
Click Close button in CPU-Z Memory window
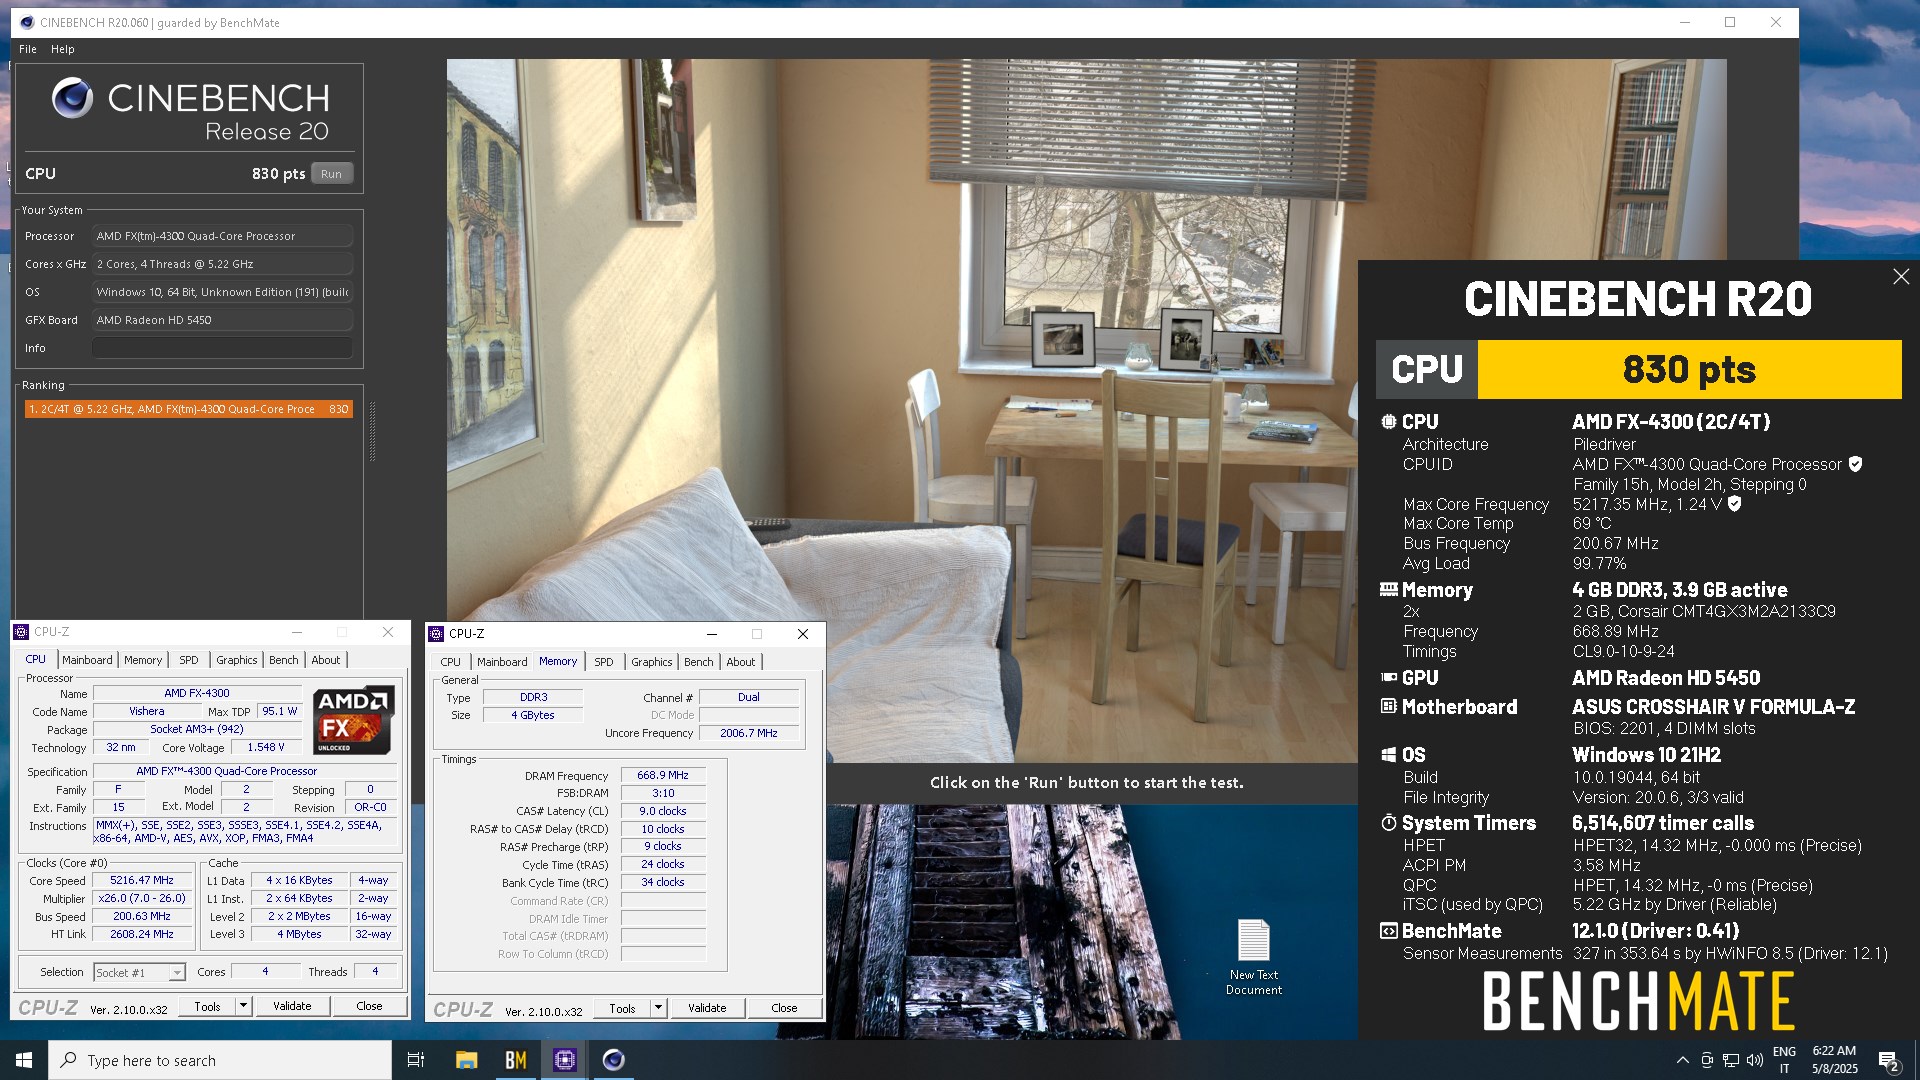tap(785, 1008)
